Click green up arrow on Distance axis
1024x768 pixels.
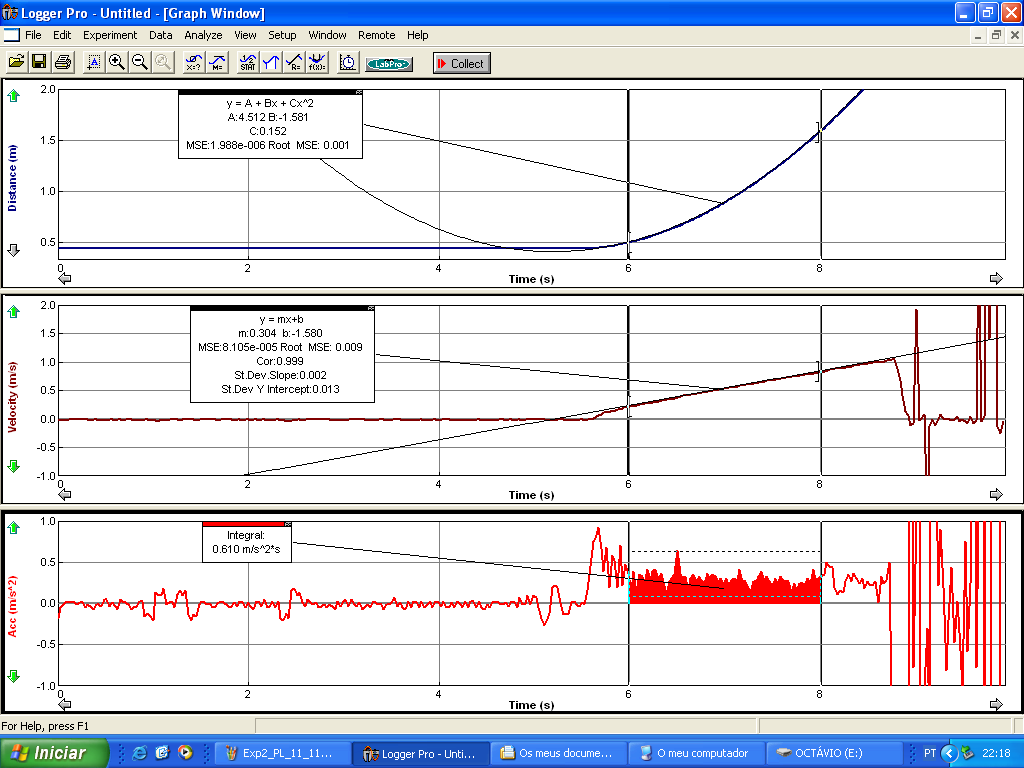tap(14, 97)
